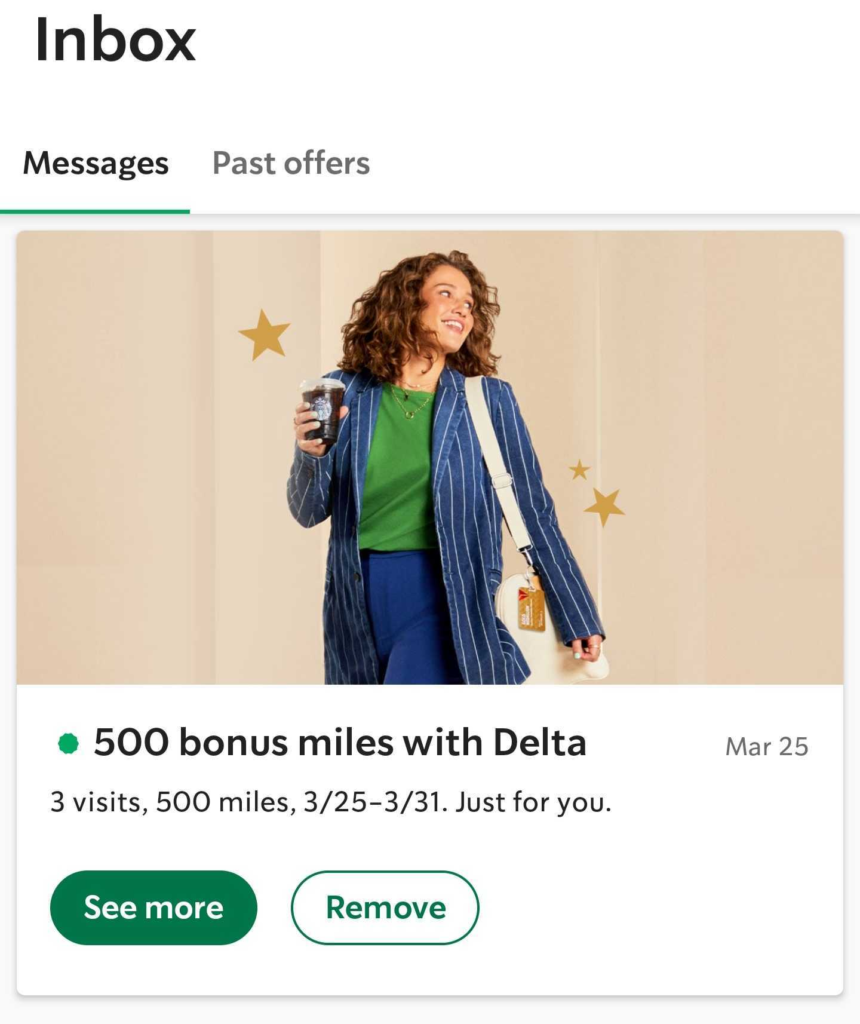Tap the smallest gold star in the photo
The height and width of the screenshot is (1024, 860).
click(579, 469)
